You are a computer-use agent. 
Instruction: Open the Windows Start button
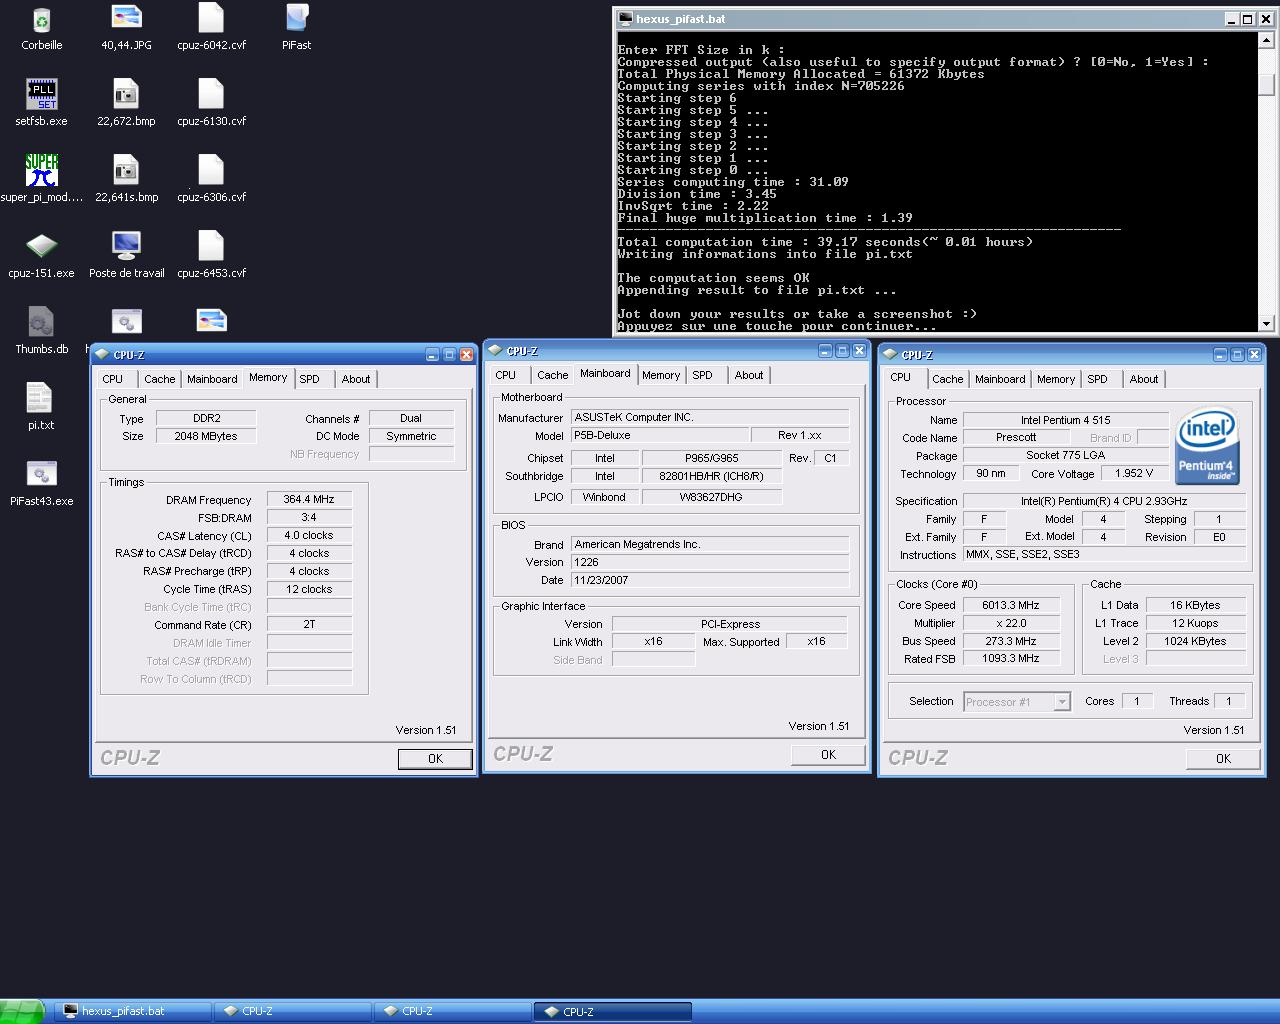point(23,1011)
